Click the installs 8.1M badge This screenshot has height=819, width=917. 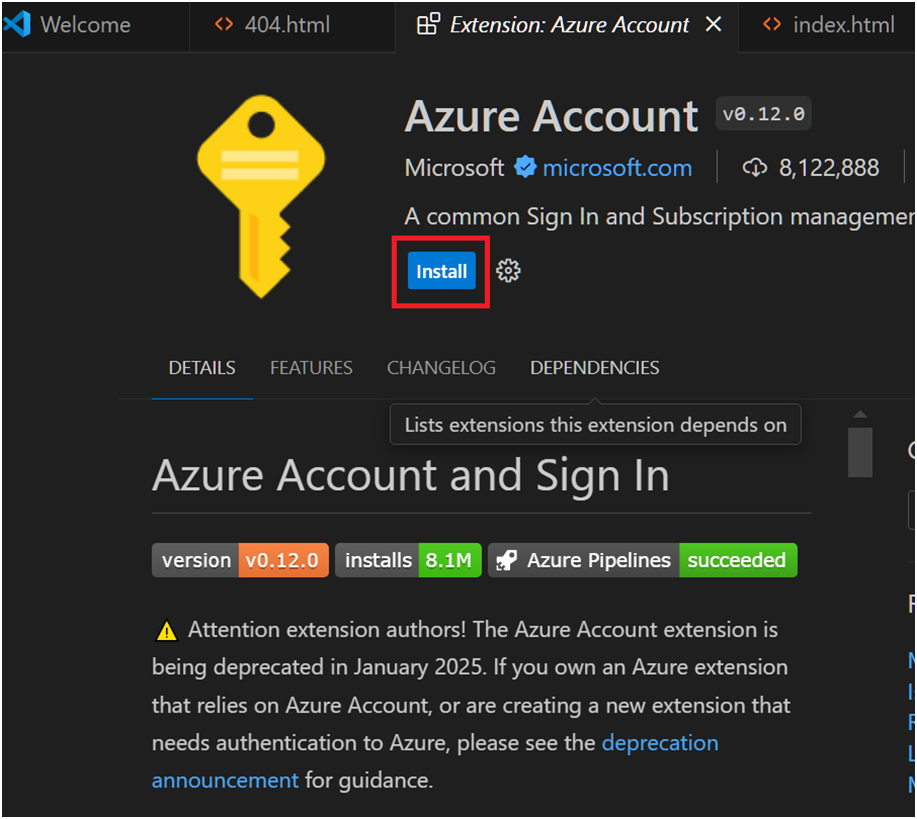(408, 560)
